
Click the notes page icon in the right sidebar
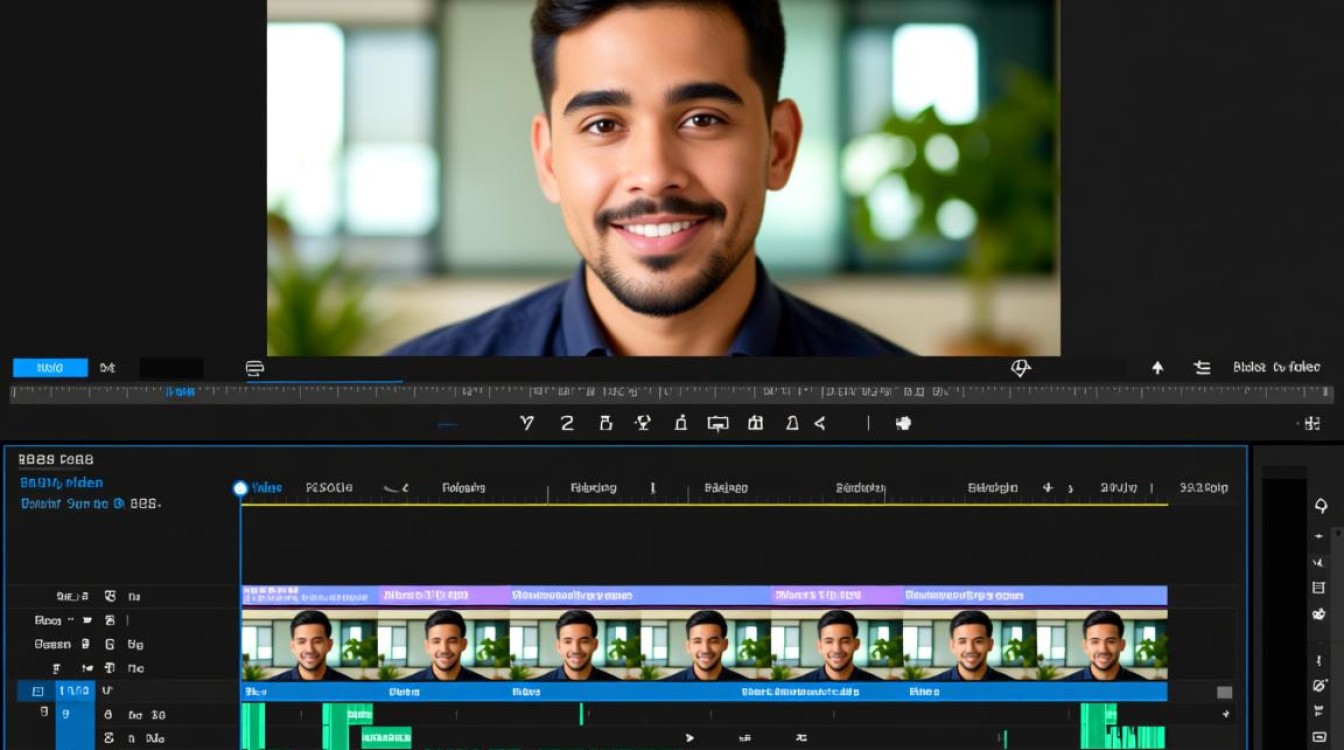(1319, 588)
